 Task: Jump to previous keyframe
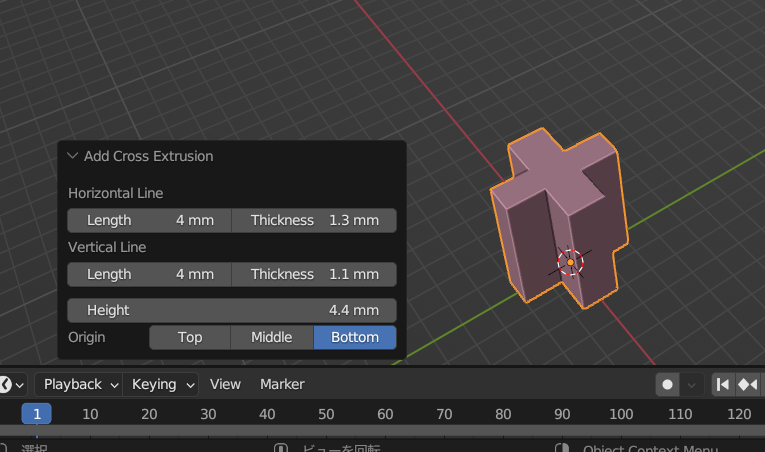pyautogui.click(x=748, y=385)
